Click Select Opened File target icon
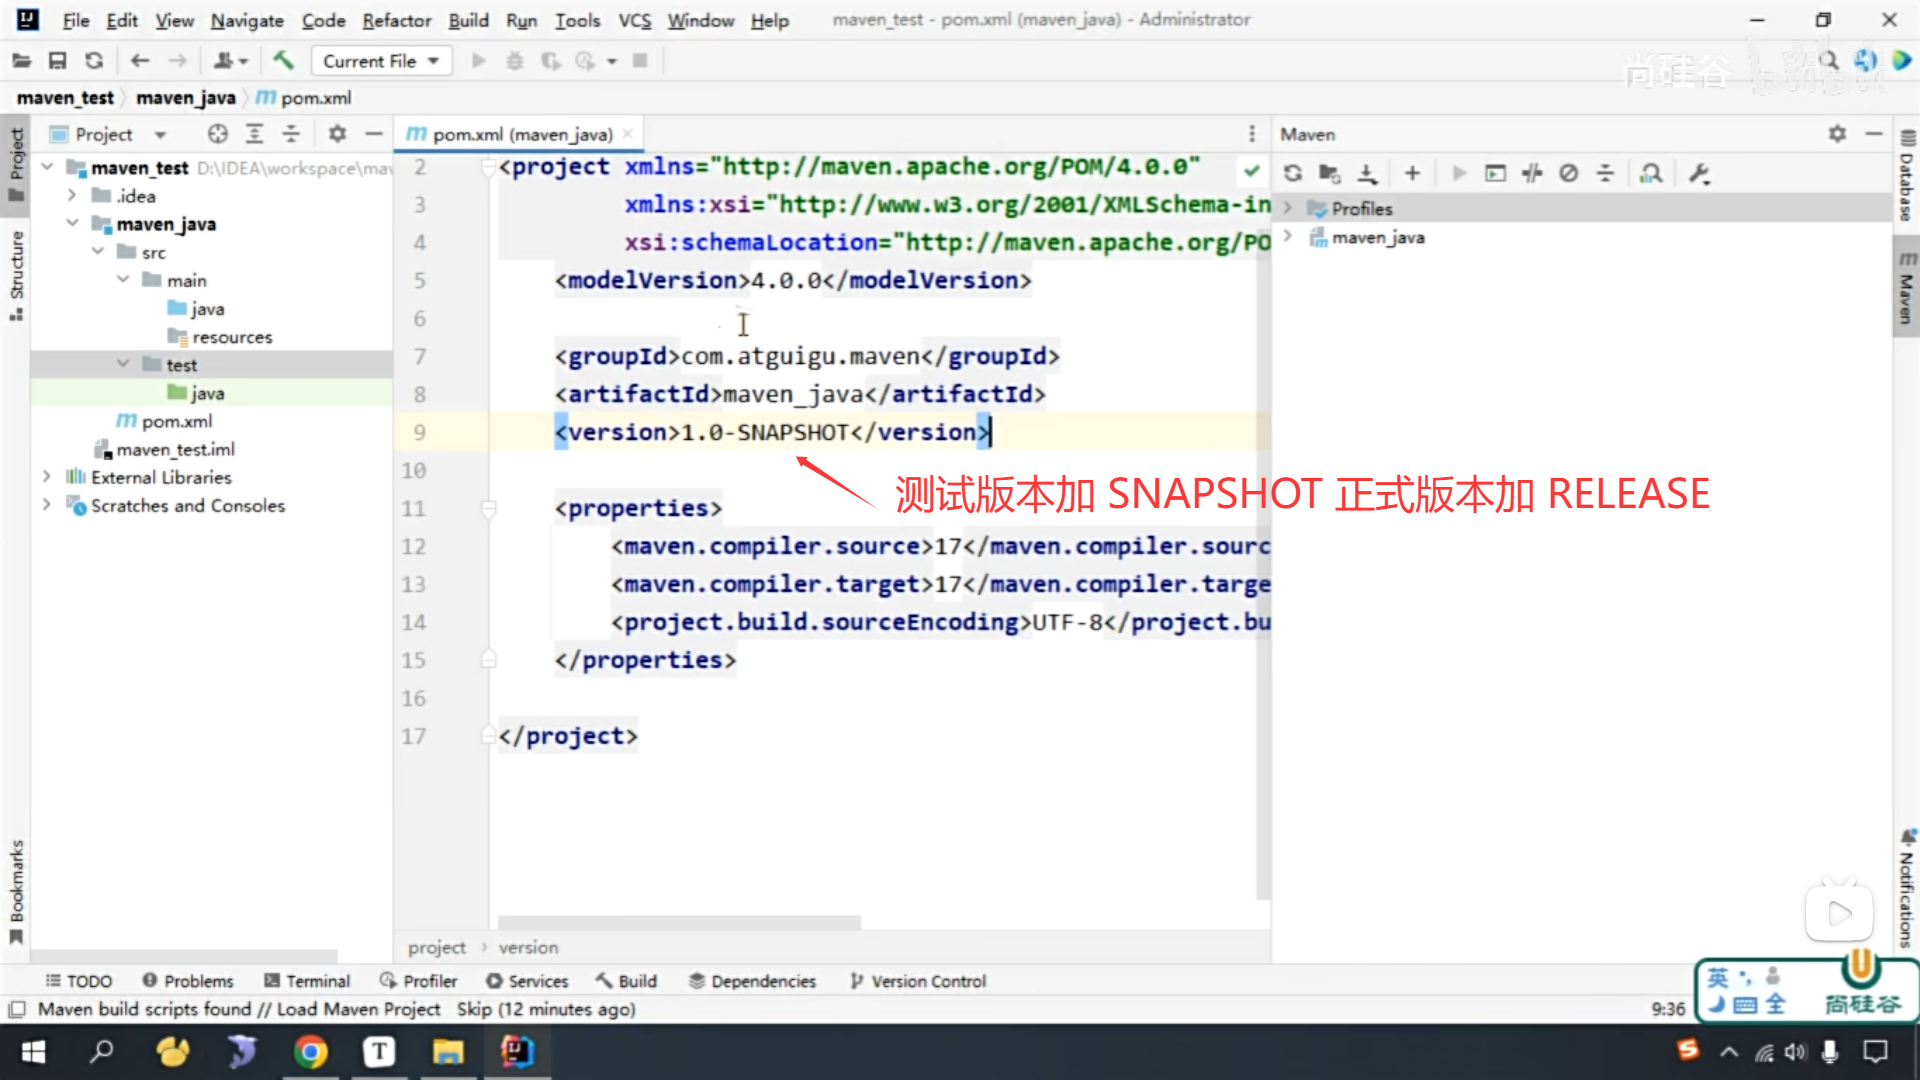The height and width of the screenshot is (1080, 1920). [217, 134]
